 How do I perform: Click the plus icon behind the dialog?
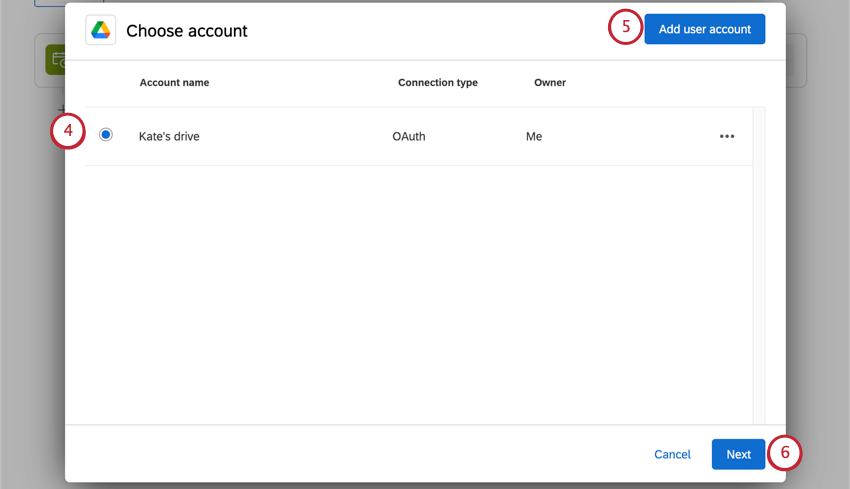click(x=61, y=108)
